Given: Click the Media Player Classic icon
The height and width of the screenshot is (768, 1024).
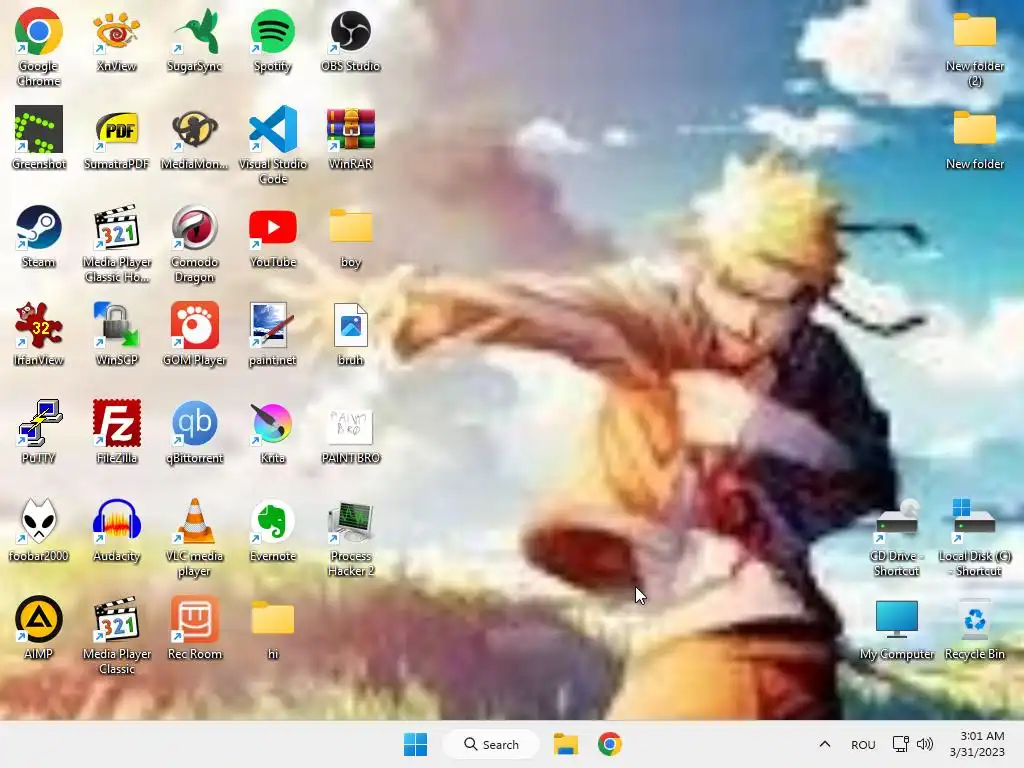Looking at the screenshot, I should (116, 619).
